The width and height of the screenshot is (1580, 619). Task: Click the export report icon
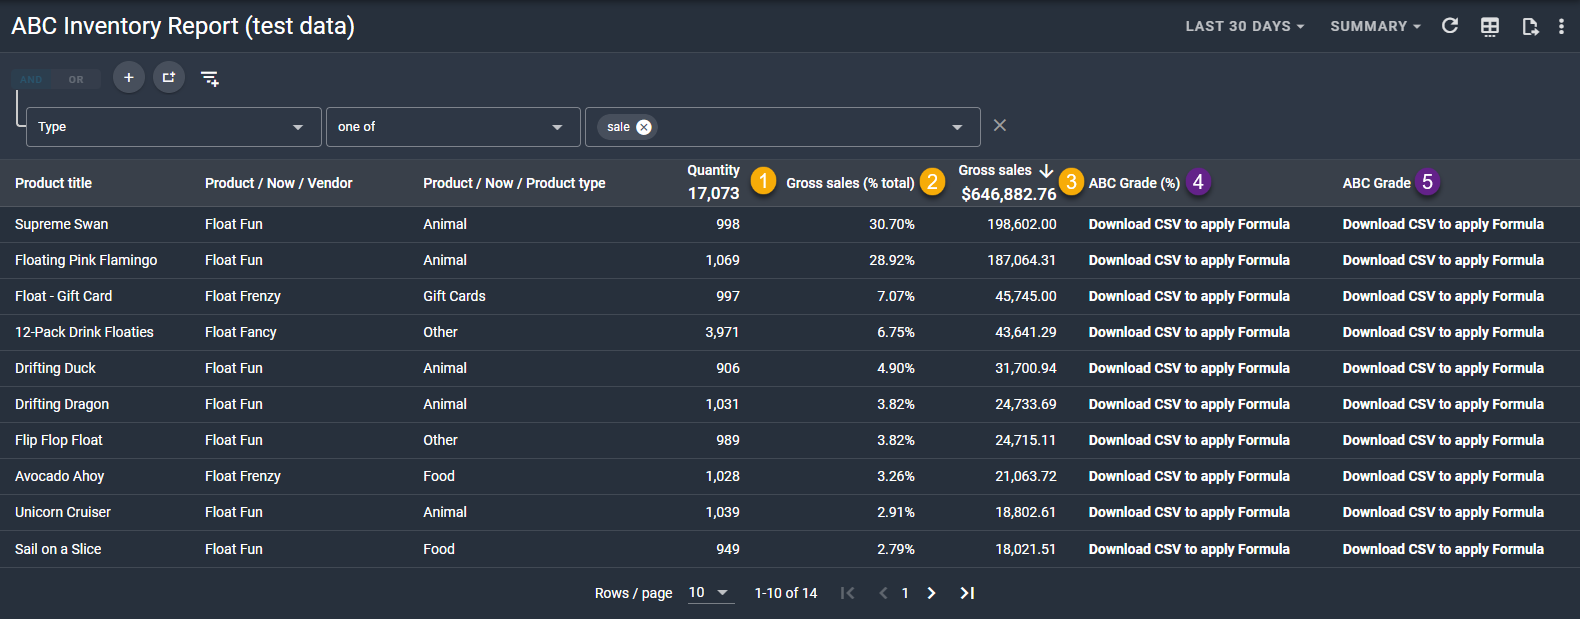pos(1529,26)
